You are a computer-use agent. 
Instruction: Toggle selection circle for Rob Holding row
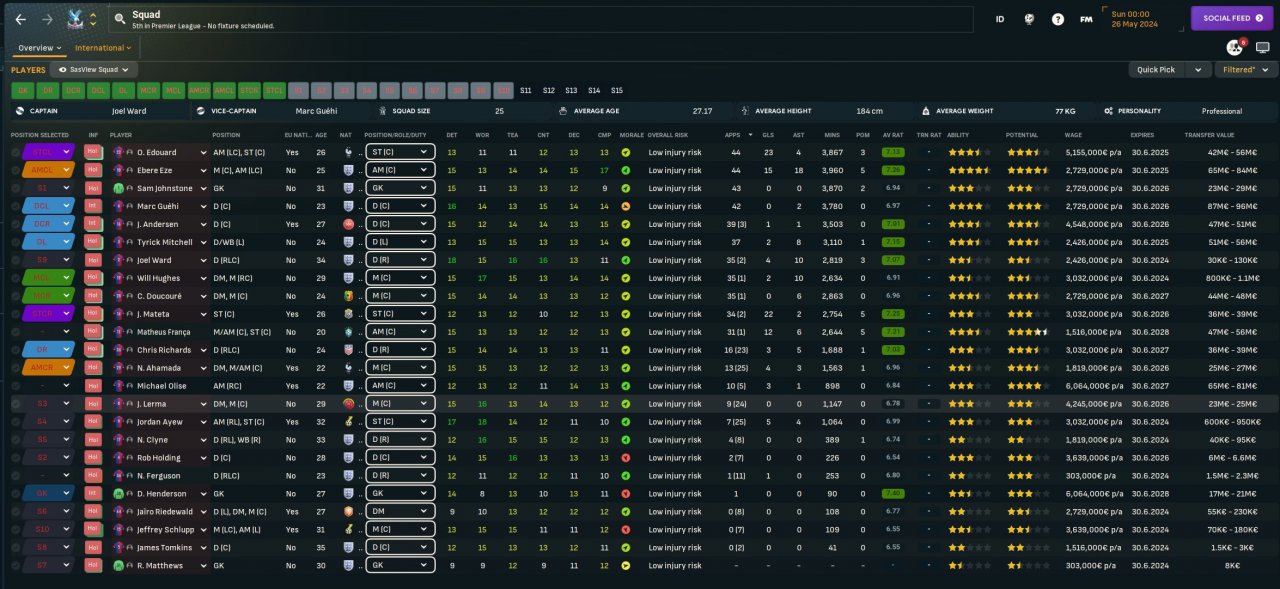point(16,458)
